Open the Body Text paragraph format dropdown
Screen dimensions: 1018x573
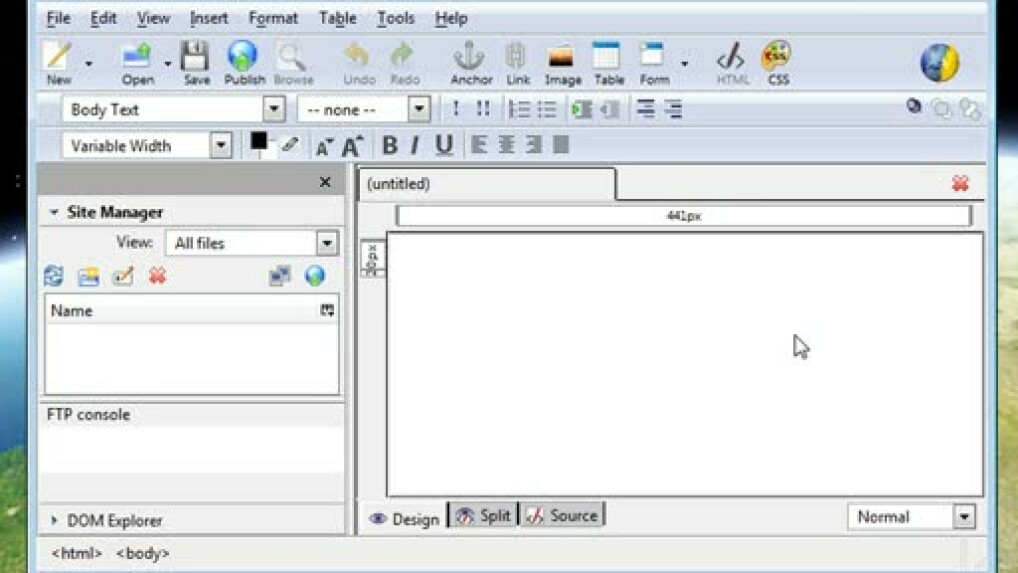[x=274, y=109]
